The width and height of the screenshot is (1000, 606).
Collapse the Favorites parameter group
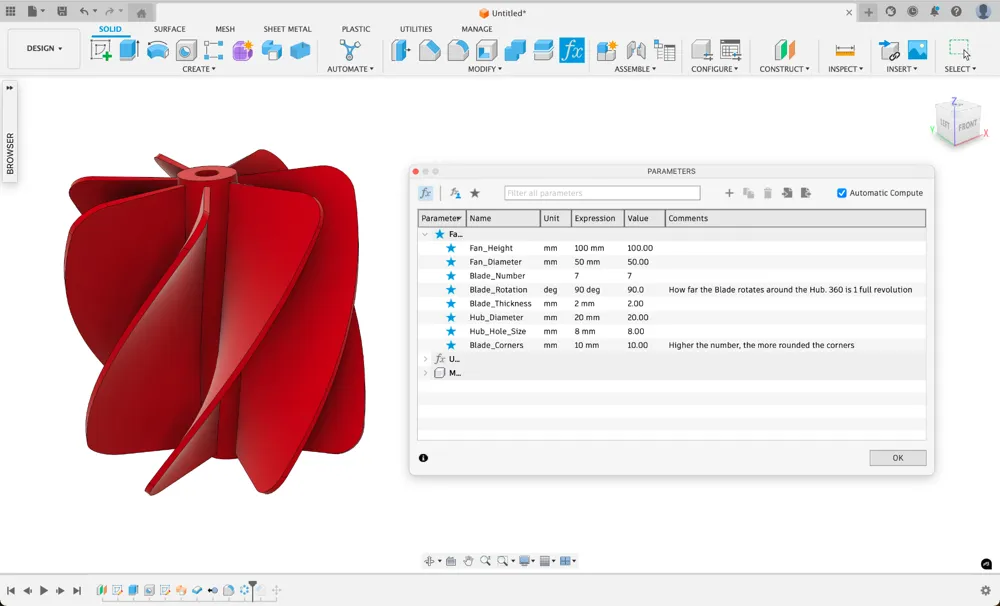coord(426,233)
